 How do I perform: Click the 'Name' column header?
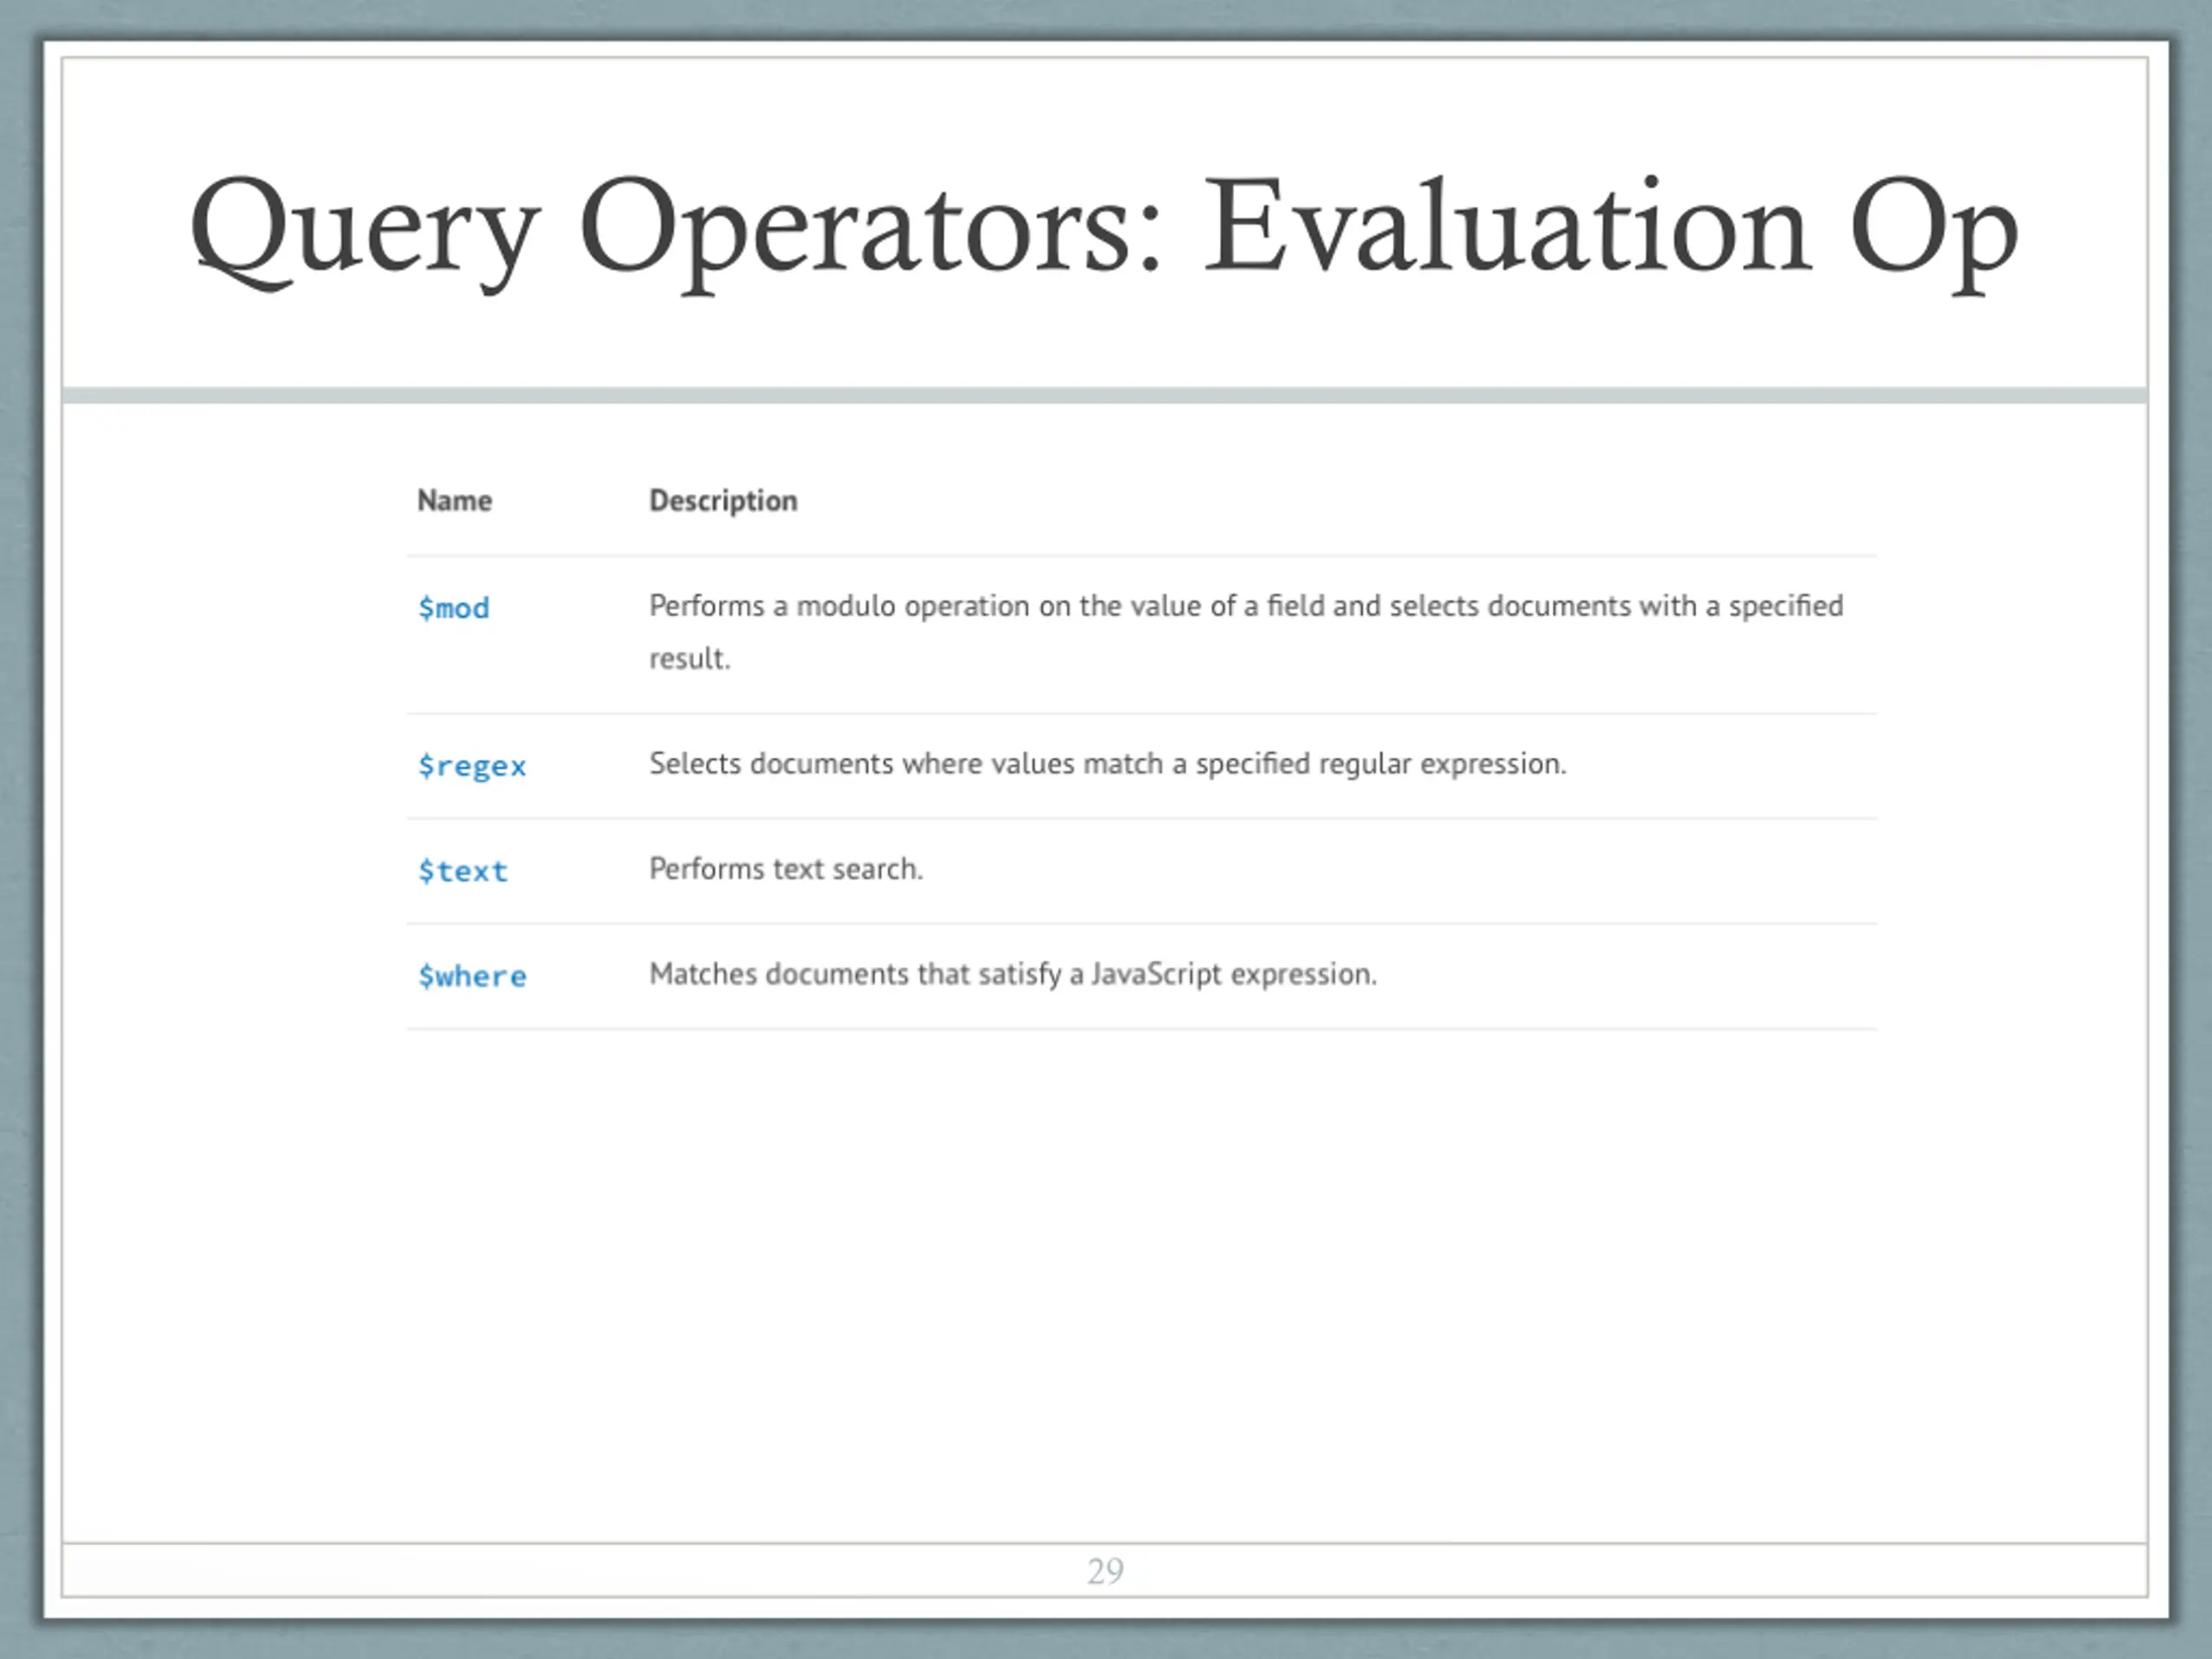(x=455, y=500)
